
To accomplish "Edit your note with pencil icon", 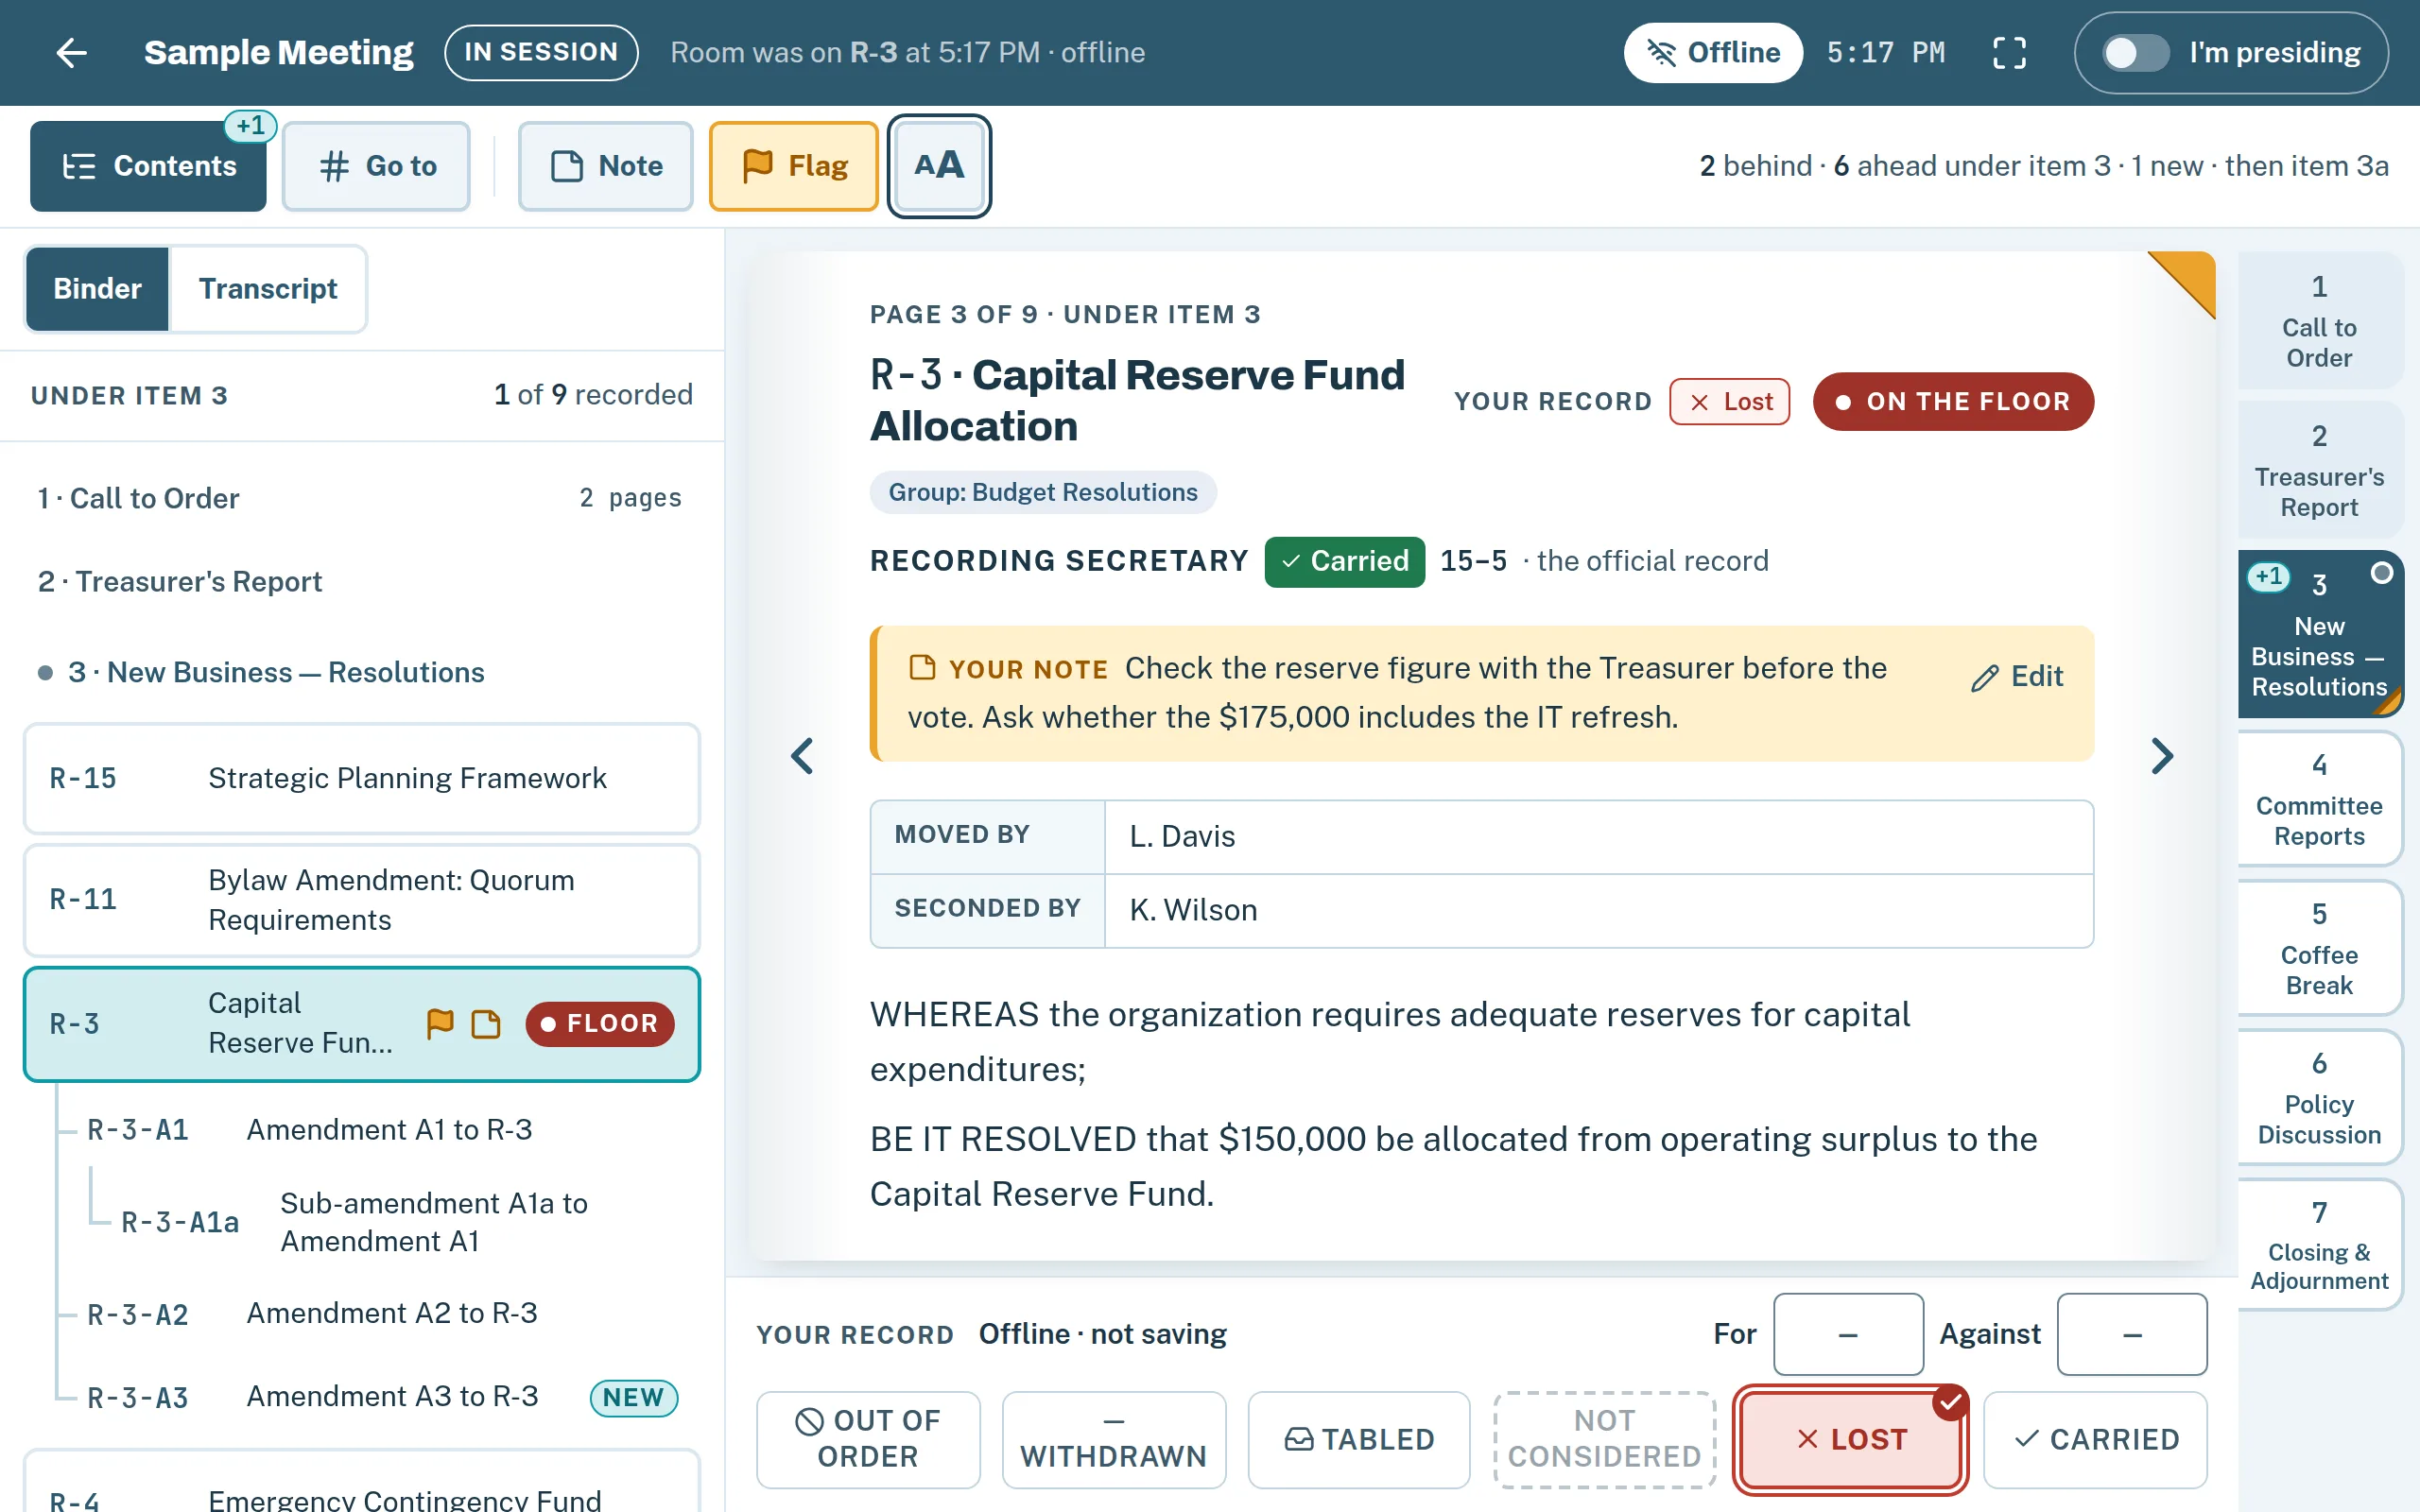I will [2017, 677].
